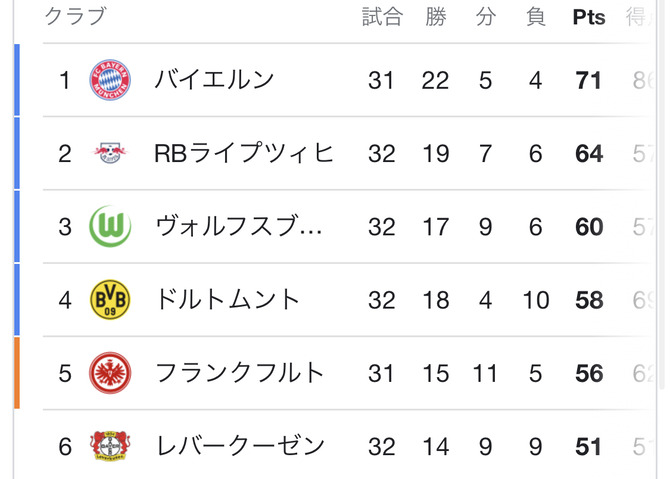Image resolution: width=670 pixels, height=479 pixels.
Task: Click the Bayern Munich club crest
Action: [x=109, y=80]
